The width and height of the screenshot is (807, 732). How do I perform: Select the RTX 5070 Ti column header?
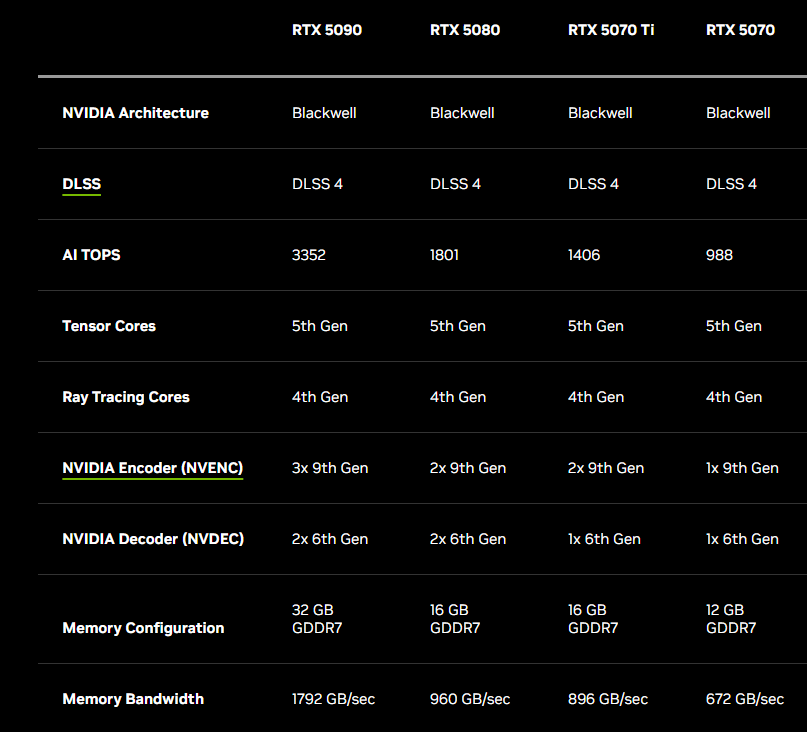611,30
